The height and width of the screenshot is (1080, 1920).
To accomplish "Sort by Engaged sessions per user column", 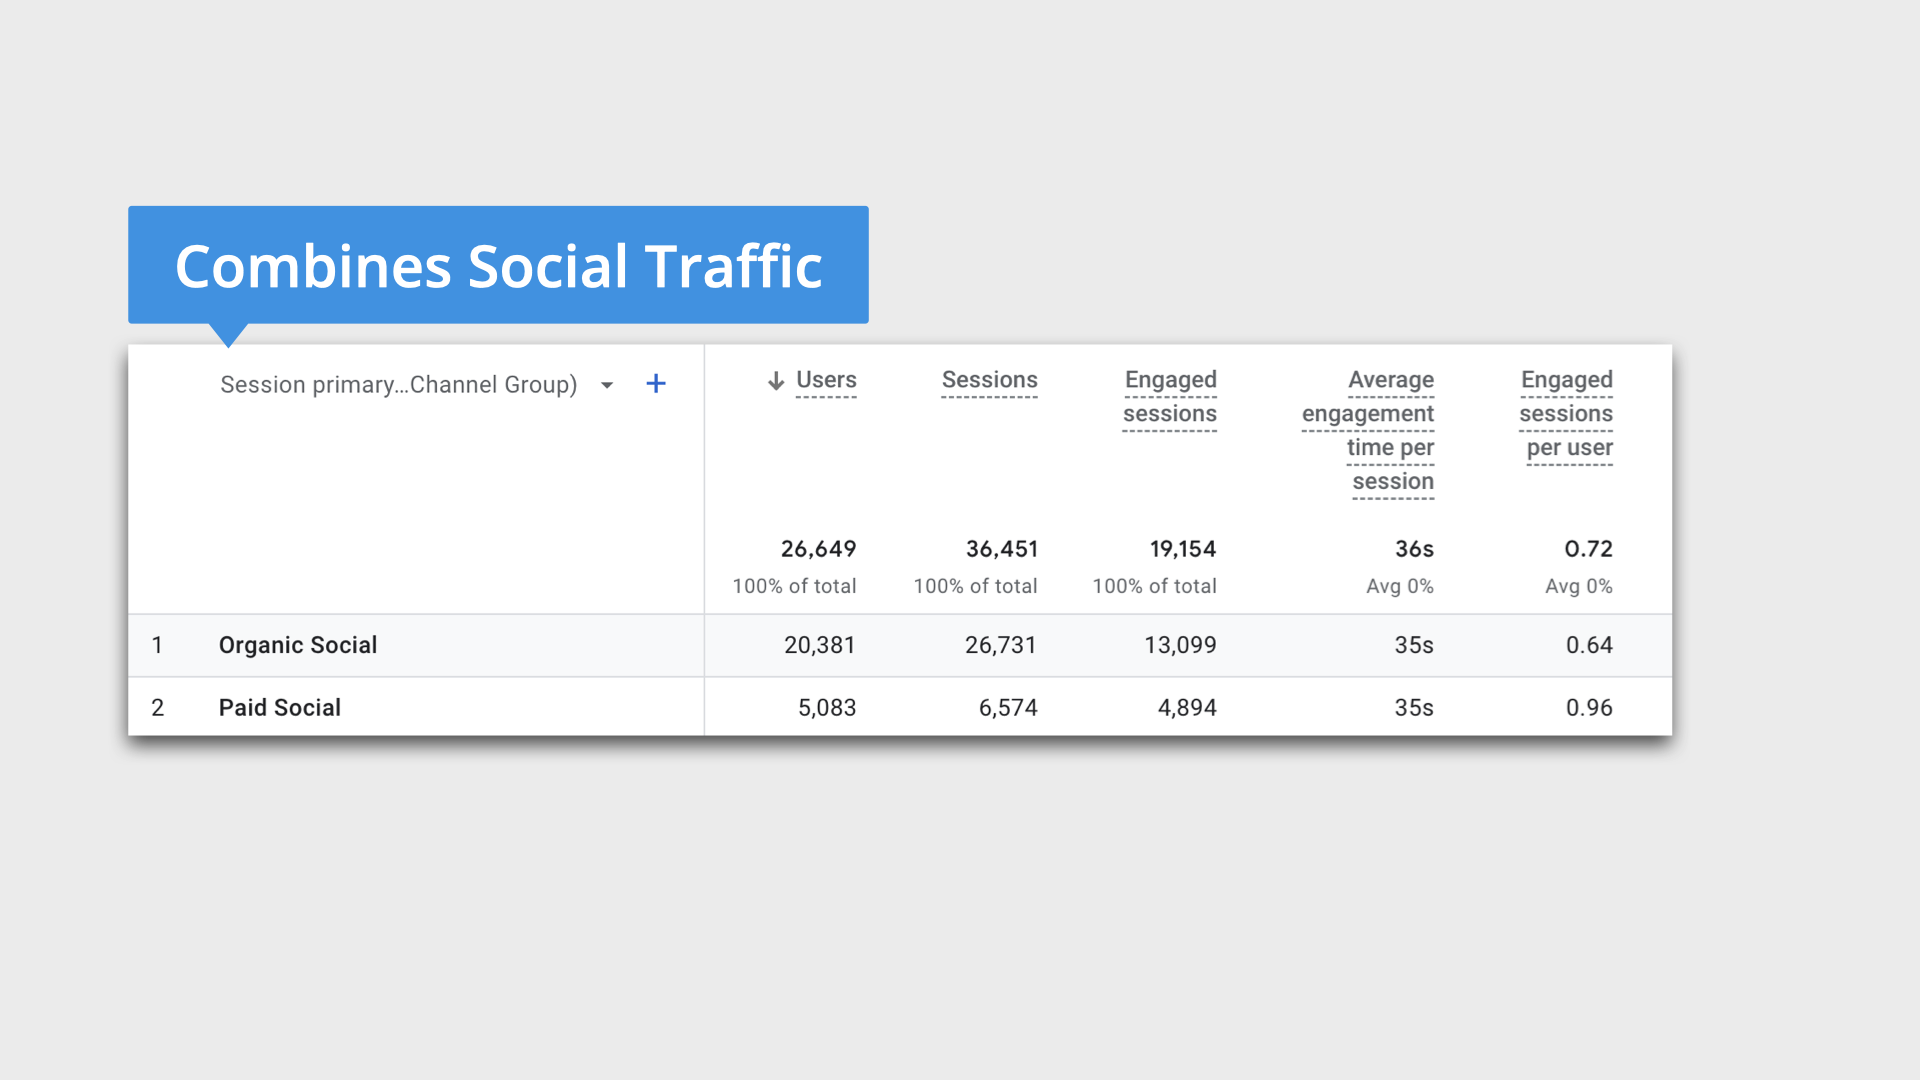I will (1566, 414).
